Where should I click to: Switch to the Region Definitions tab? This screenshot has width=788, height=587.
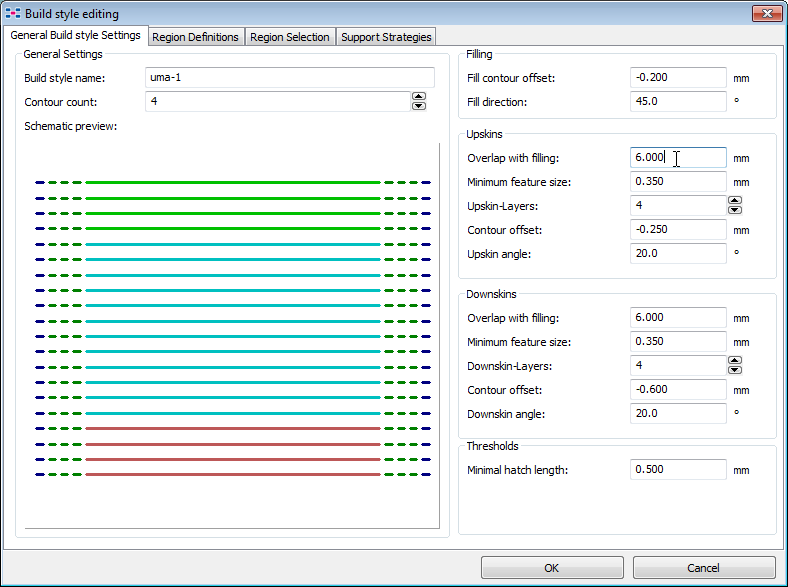click(x=195, y=37)
